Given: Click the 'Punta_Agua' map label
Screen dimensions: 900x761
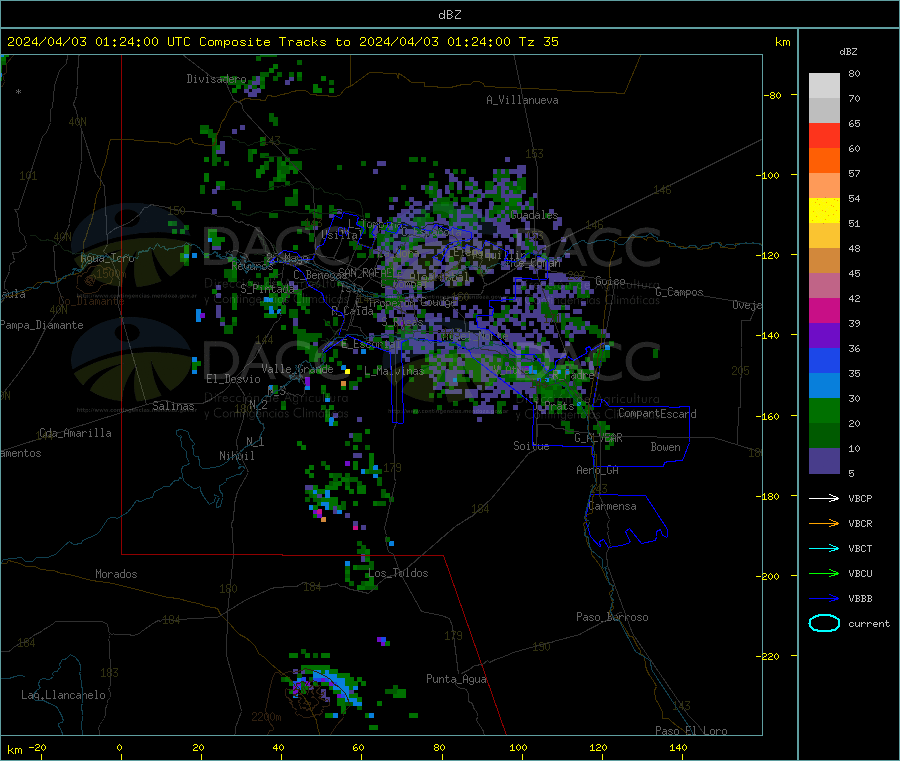Looking at the screenshot, I should click(x=456, y=679).
